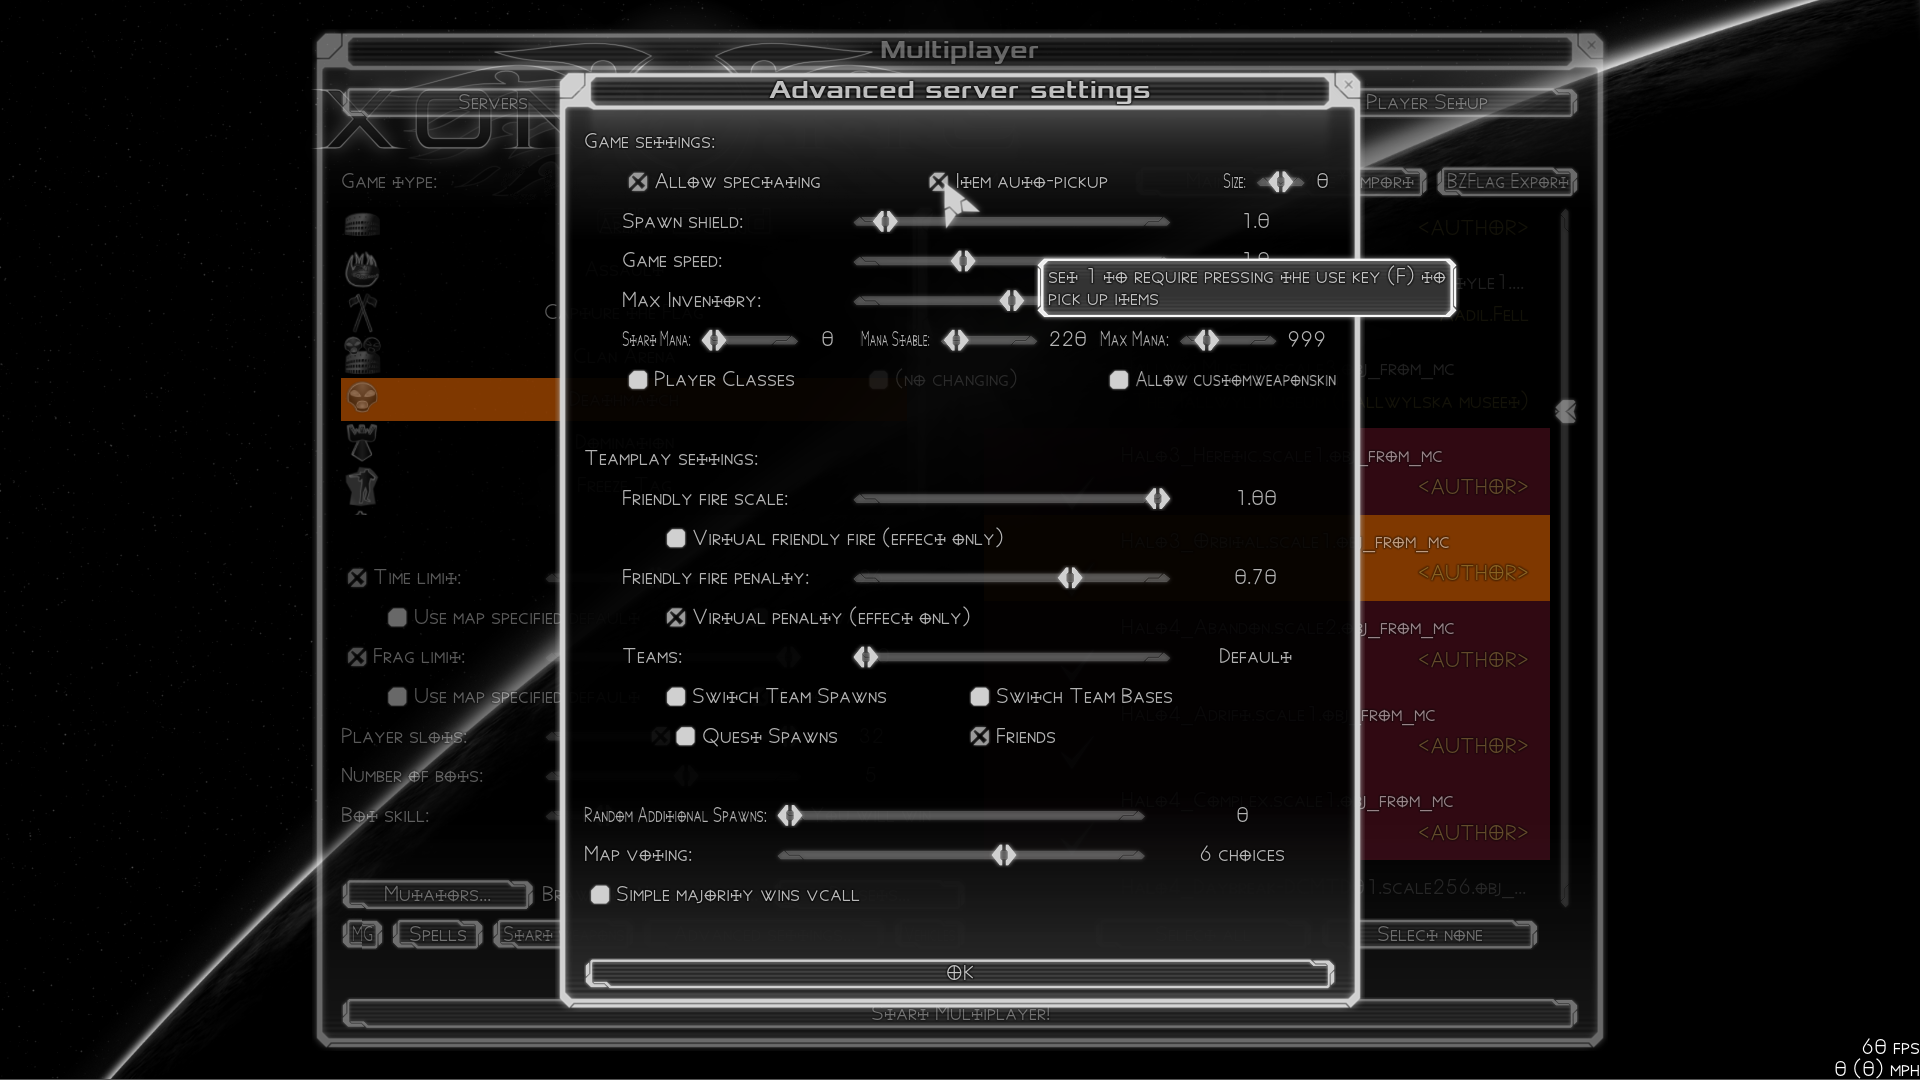Toggle Time limit checkbox in Multiplayer window
This screenshot has height=1080, width=1920.
click(x=357, y=578)
